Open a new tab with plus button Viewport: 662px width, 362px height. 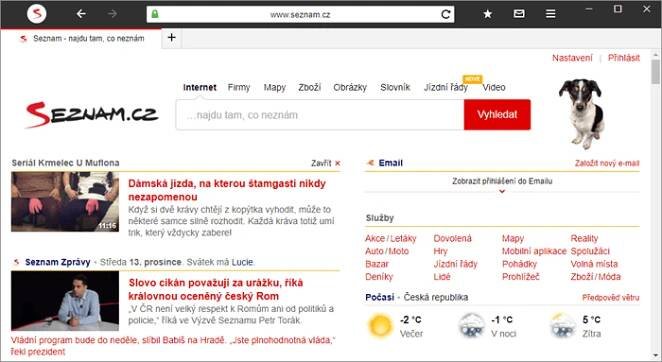(x=171, y=38)
